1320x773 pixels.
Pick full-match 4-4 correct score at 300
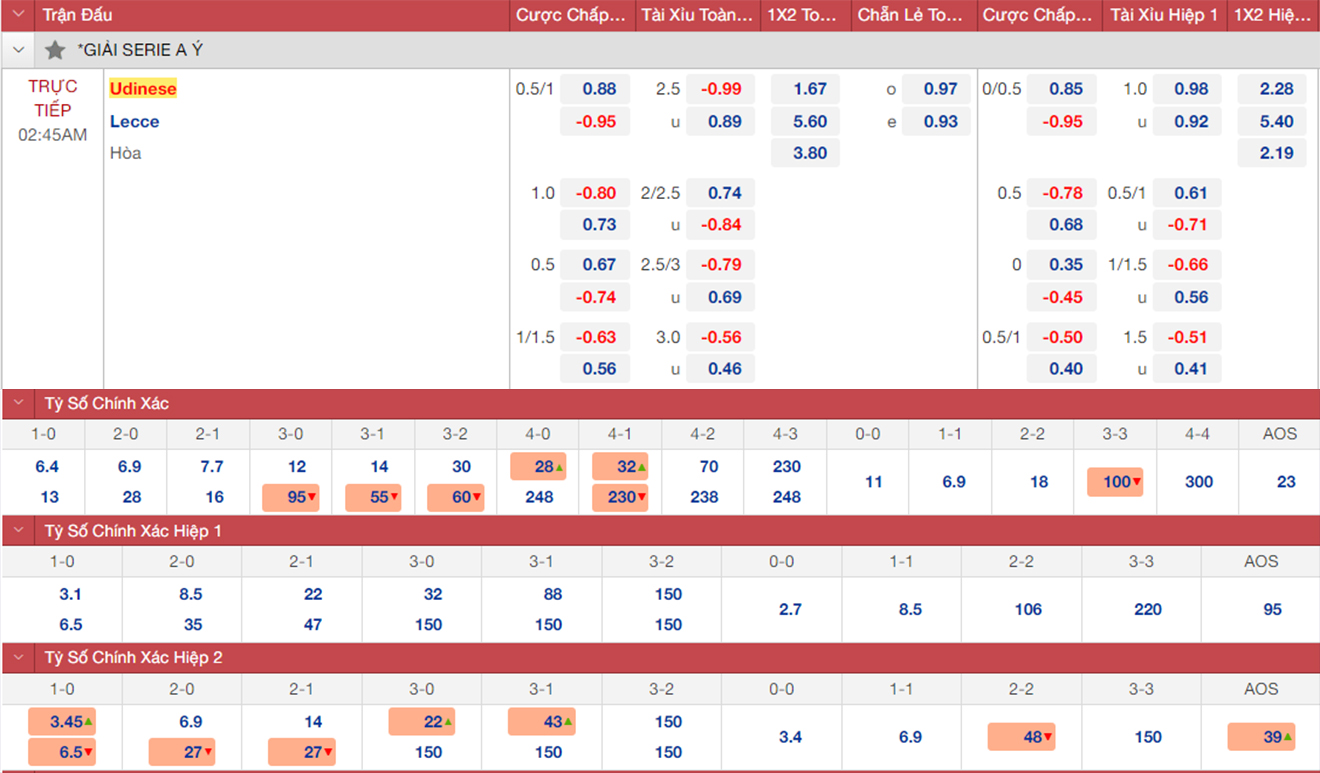(1199, 482)
